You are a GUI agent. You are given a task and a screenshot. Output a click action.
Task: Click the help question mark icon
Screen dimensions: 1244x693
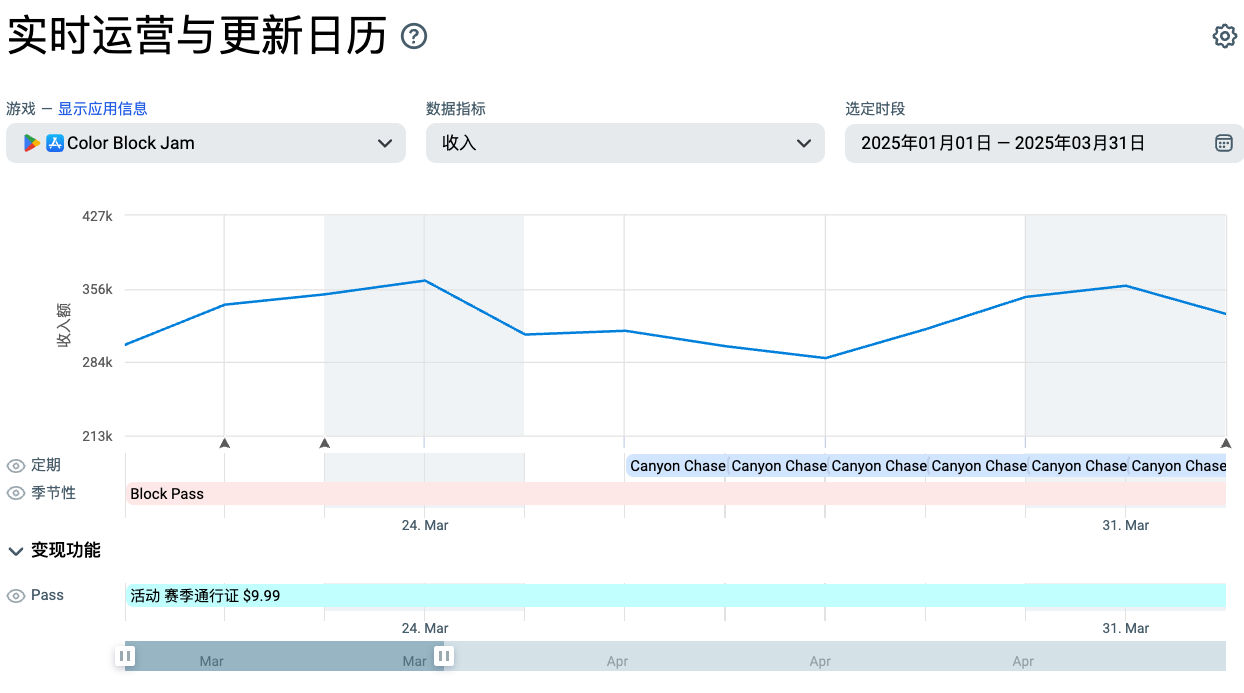click(414, 37)
